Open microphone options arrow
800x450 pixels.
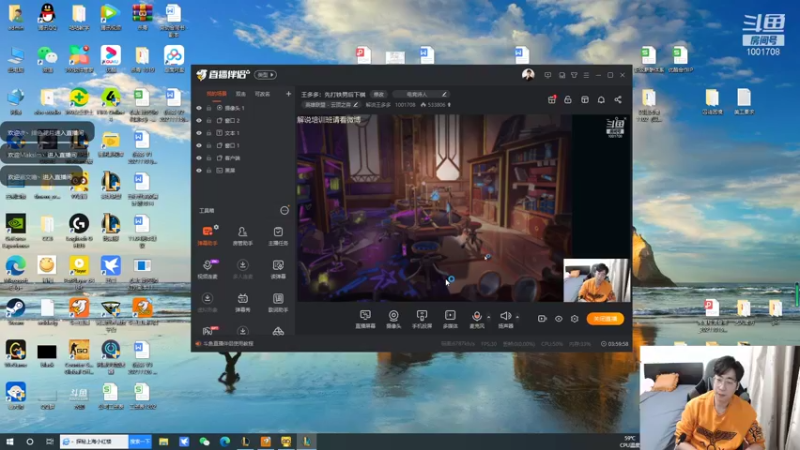pyautogui.click(x=489, y=317)
